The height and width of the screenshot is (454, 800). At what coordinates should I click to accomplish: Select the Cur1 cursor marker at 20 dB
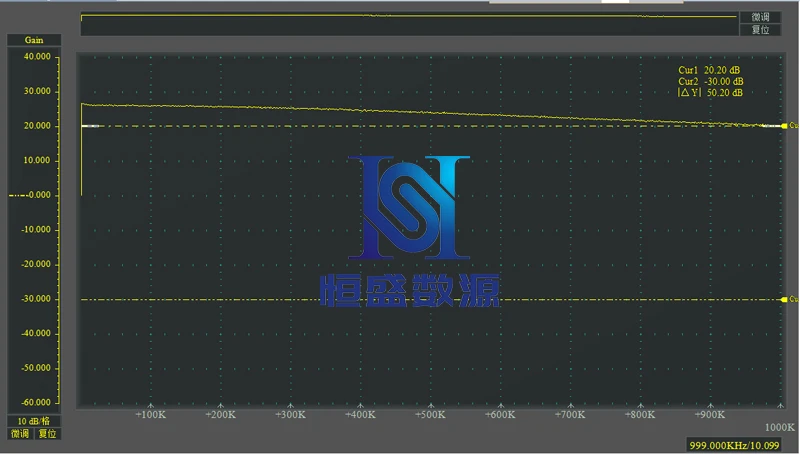tap(784, 125)
